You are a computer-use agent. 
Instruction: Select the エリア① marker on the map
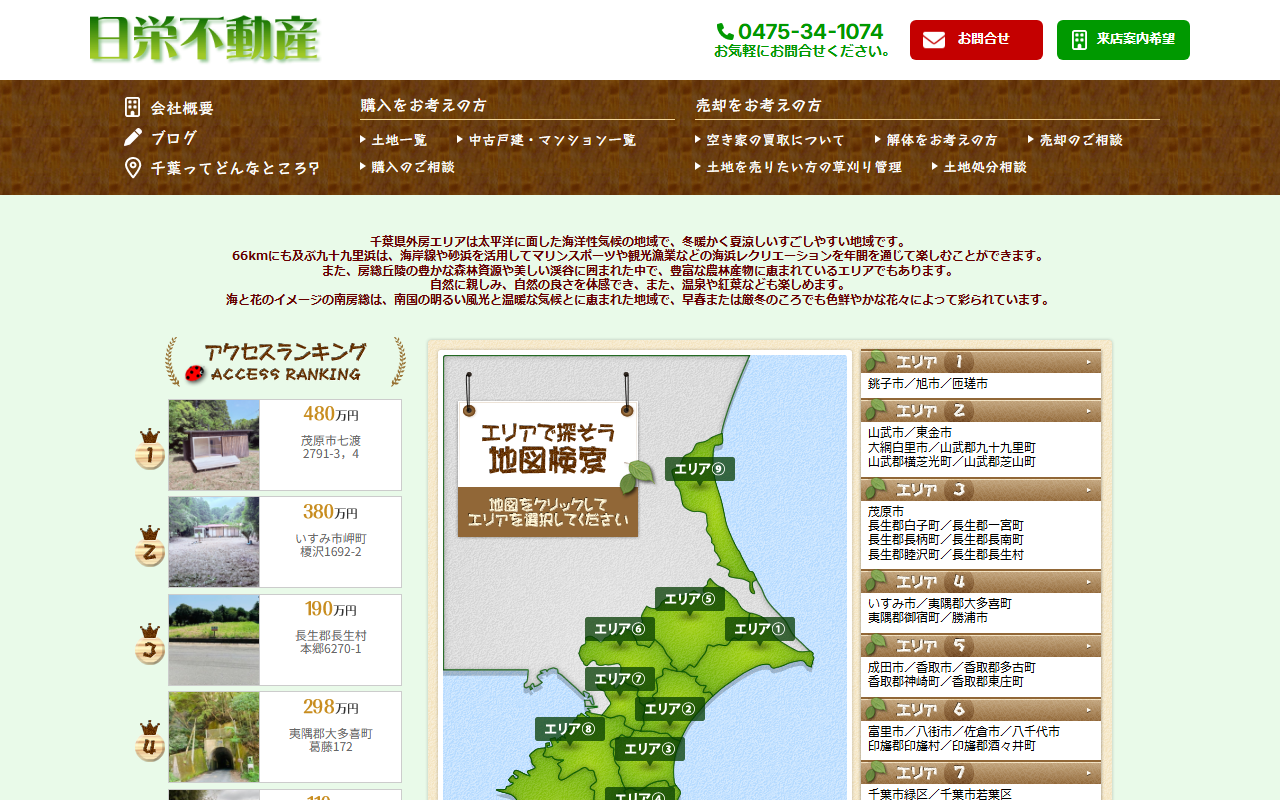point(760,629)
